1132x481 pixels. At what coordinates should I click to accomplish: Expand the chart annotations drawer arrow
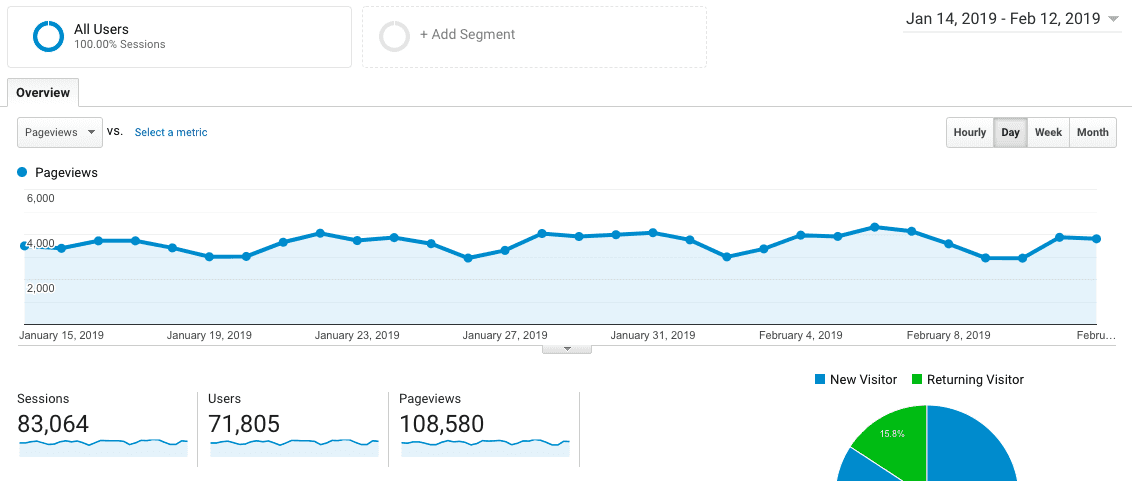tap(567, 349)
